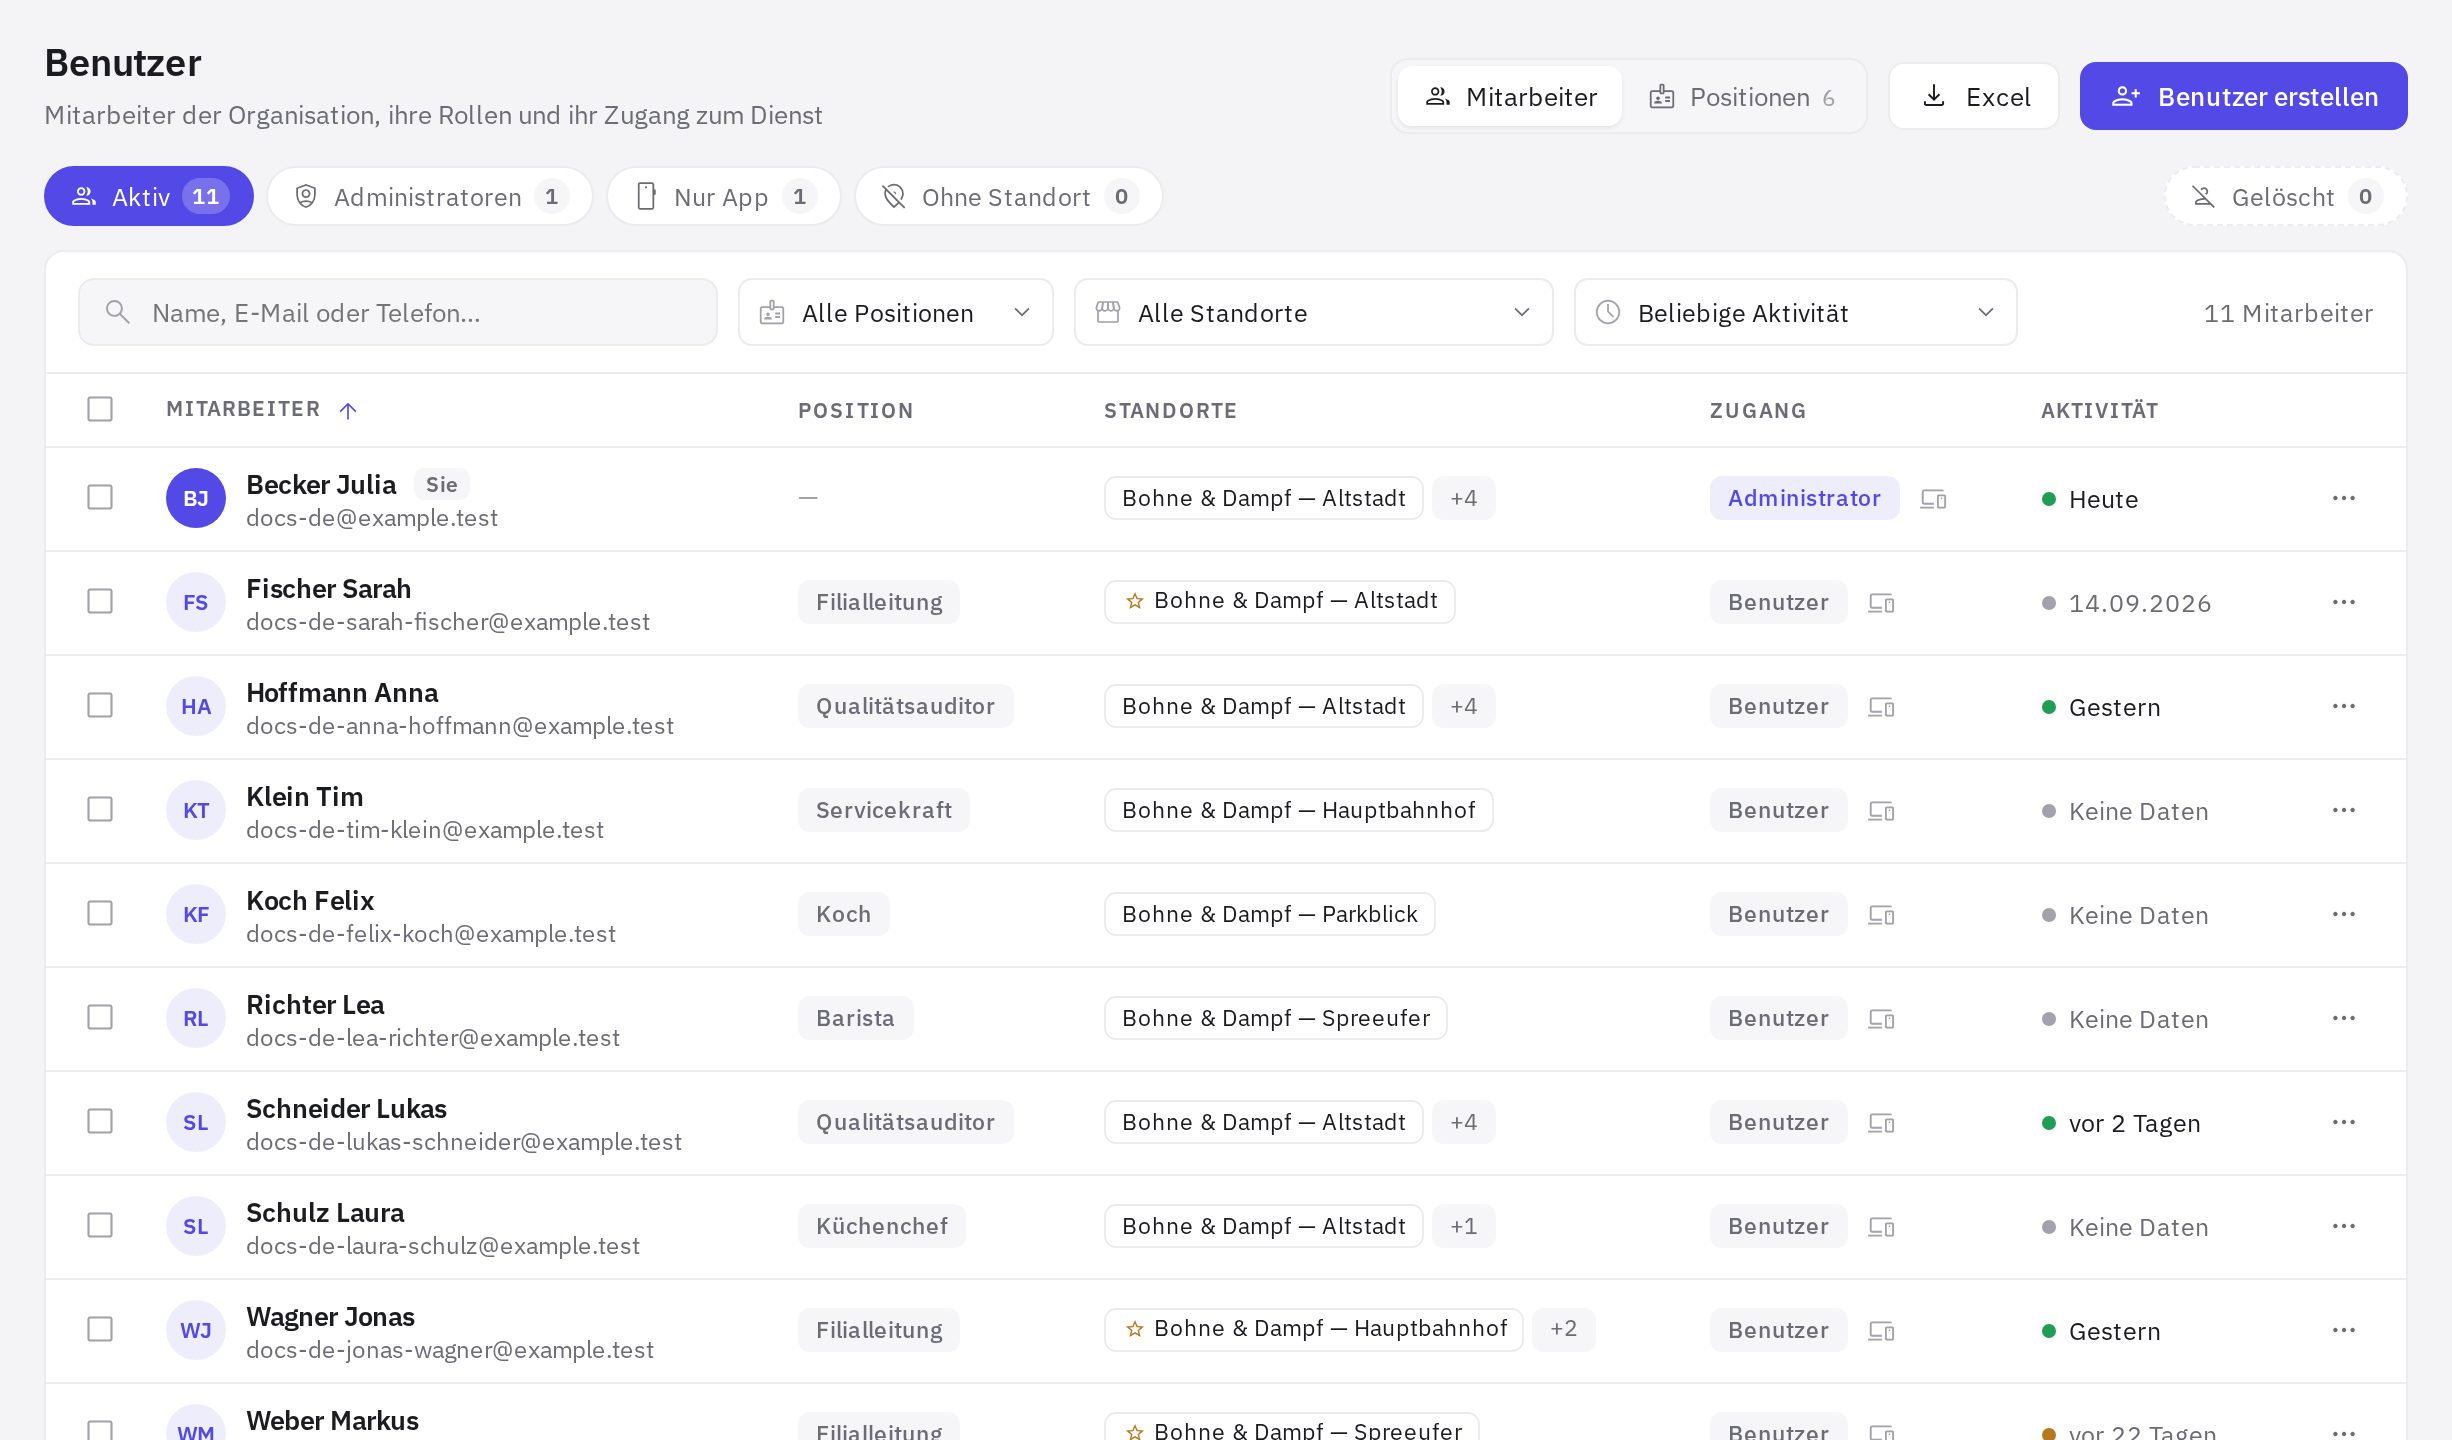The height and width of the screenshot is (1440, 2452).
Task: Open the three-dot menu for Wagner Jonas
Action: point(2343,1330)
